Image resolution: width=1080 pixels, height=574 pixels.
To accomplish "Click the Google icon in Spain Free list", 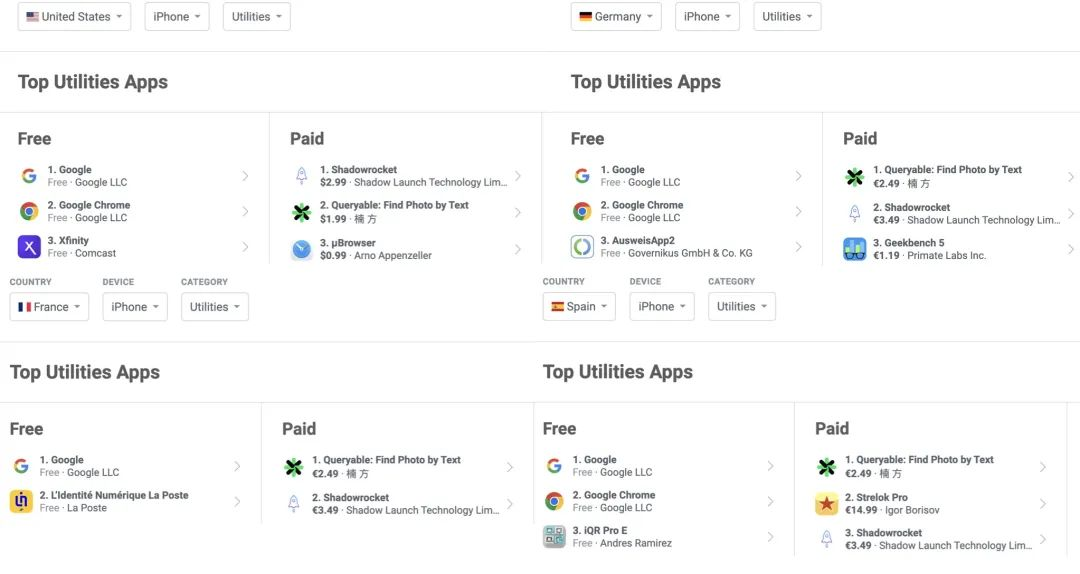I will (554, 466).
